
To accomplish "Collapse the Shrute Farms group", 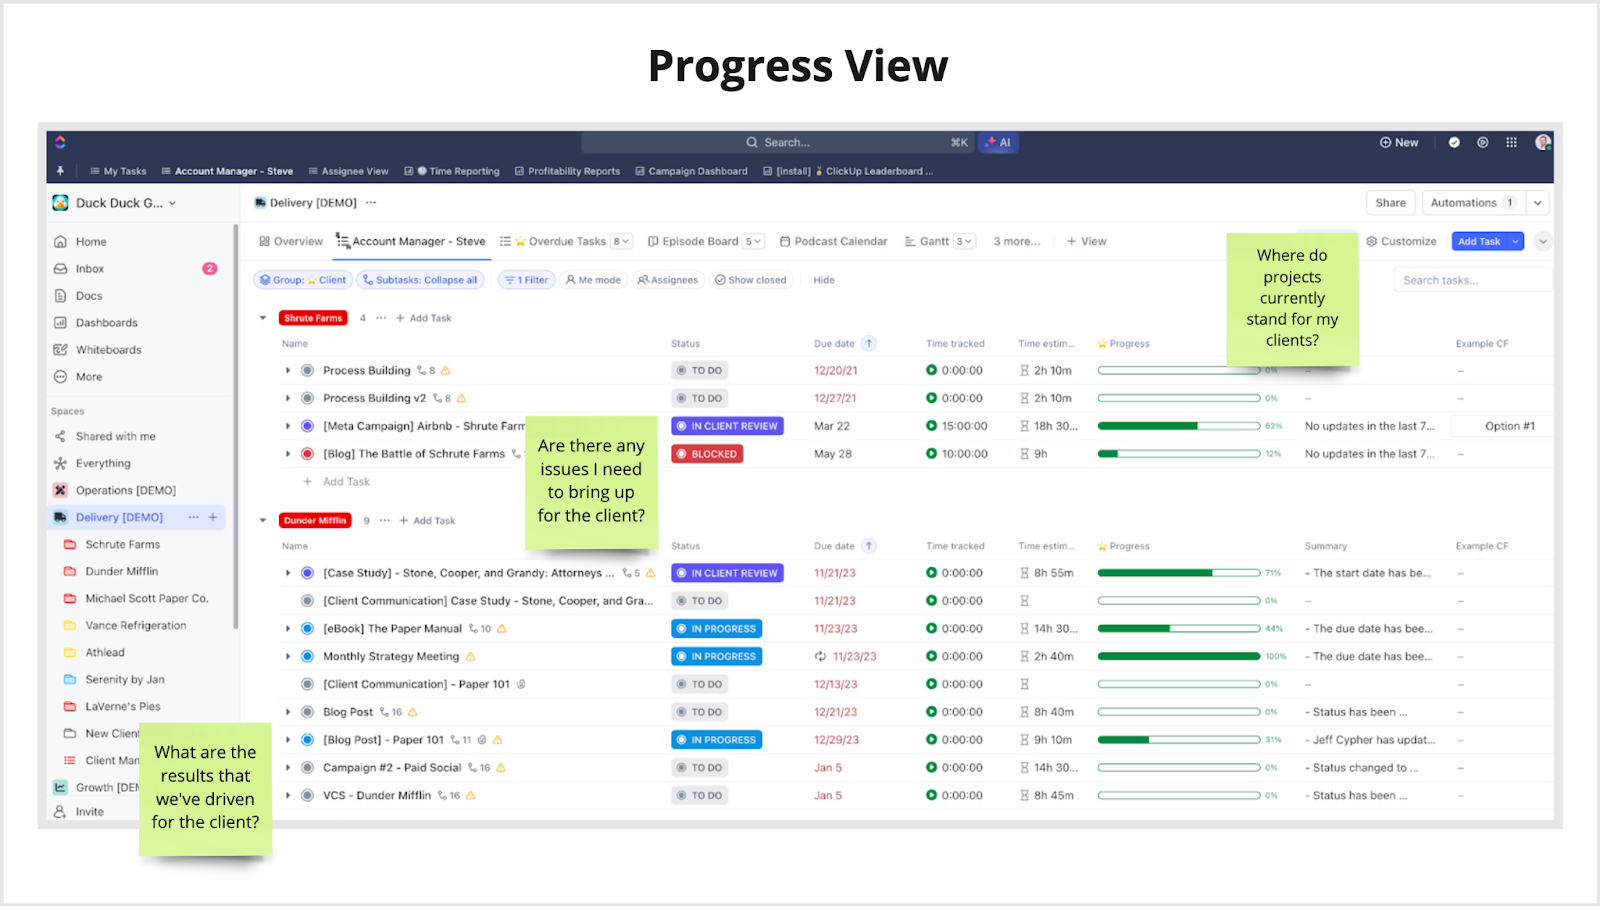I will [263, 318].
